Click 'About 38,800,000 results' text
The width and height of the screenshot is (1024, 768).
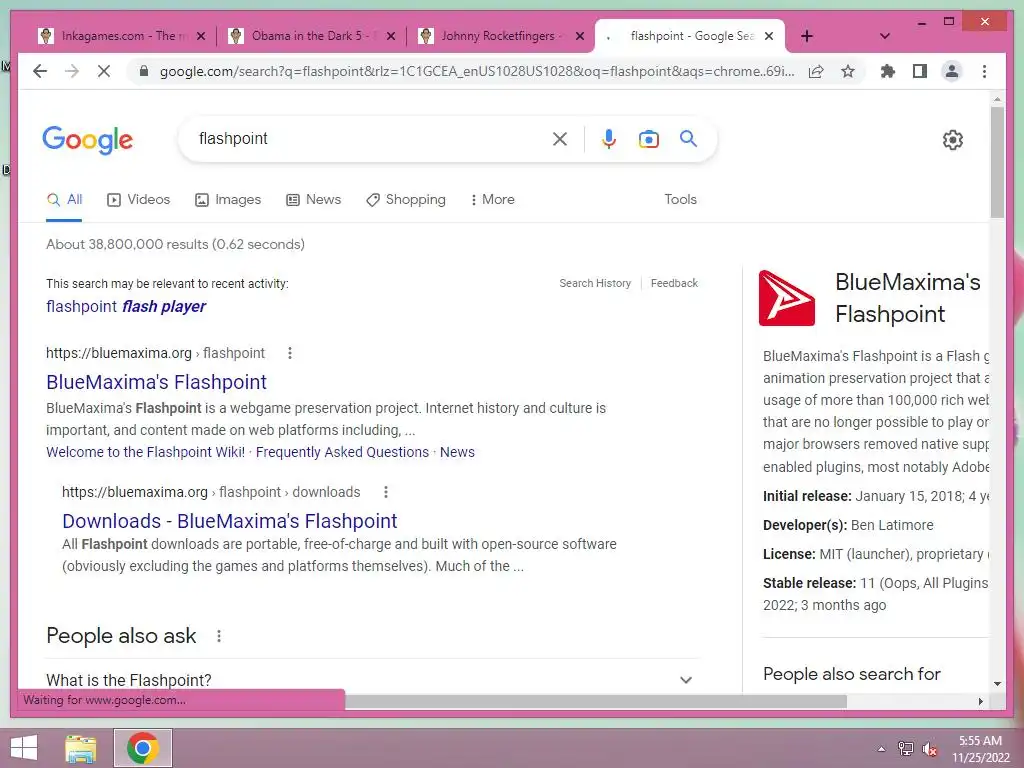click(x=175, y=244)
